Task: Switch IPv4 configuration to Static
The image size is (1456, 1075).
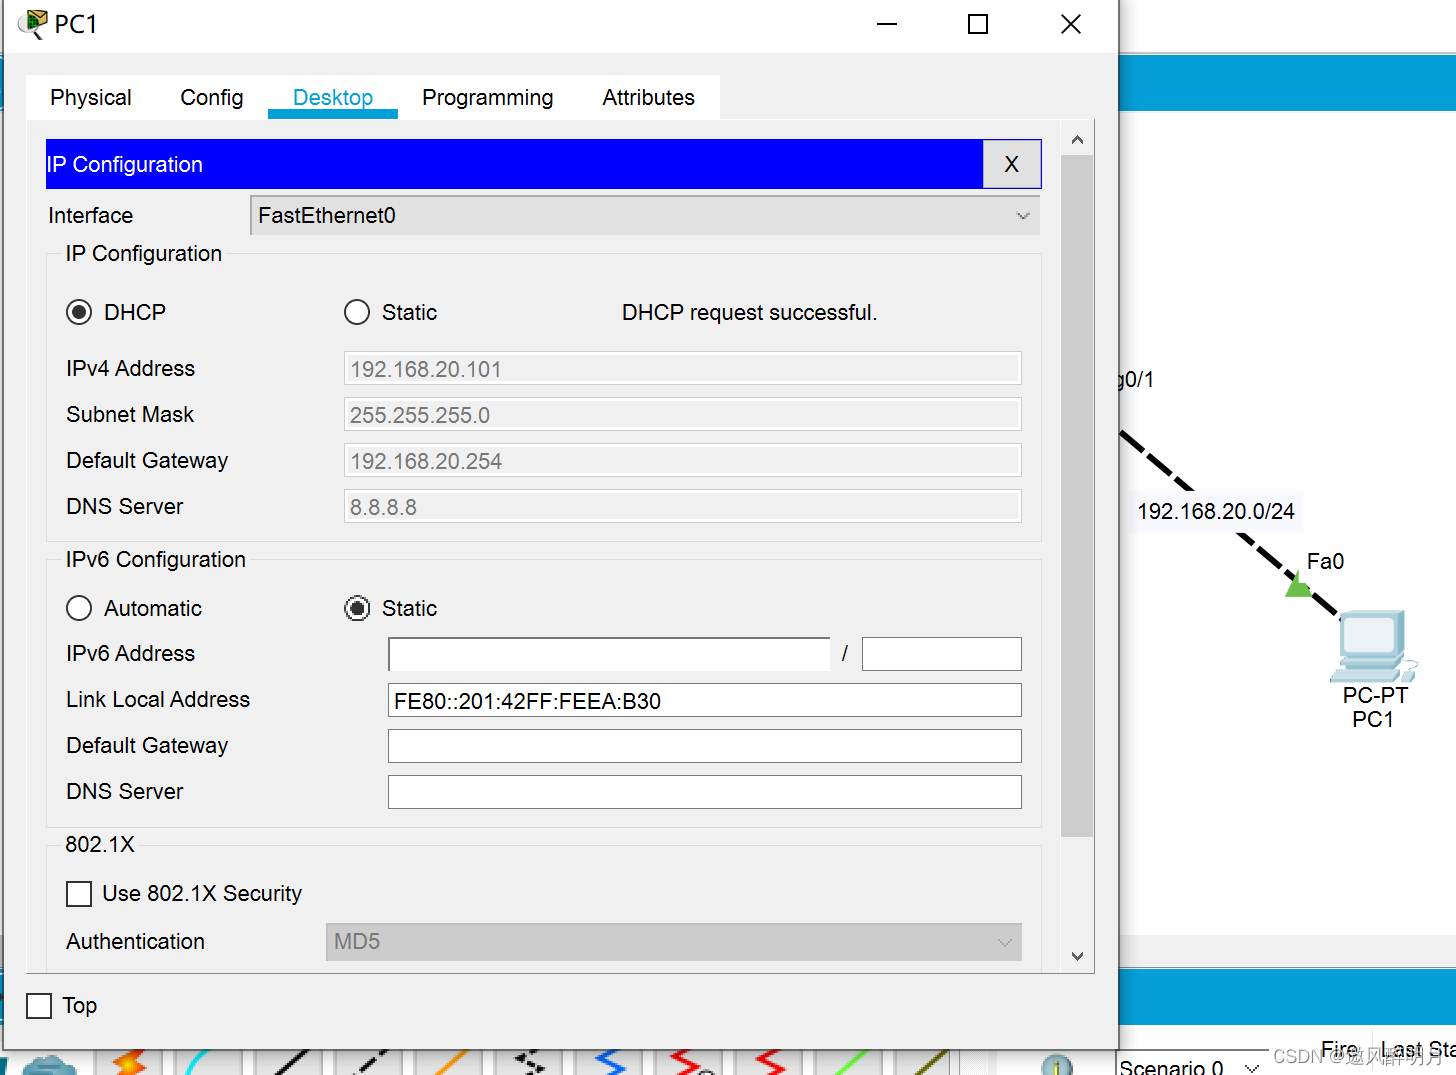Action: (x=357, y=313)
